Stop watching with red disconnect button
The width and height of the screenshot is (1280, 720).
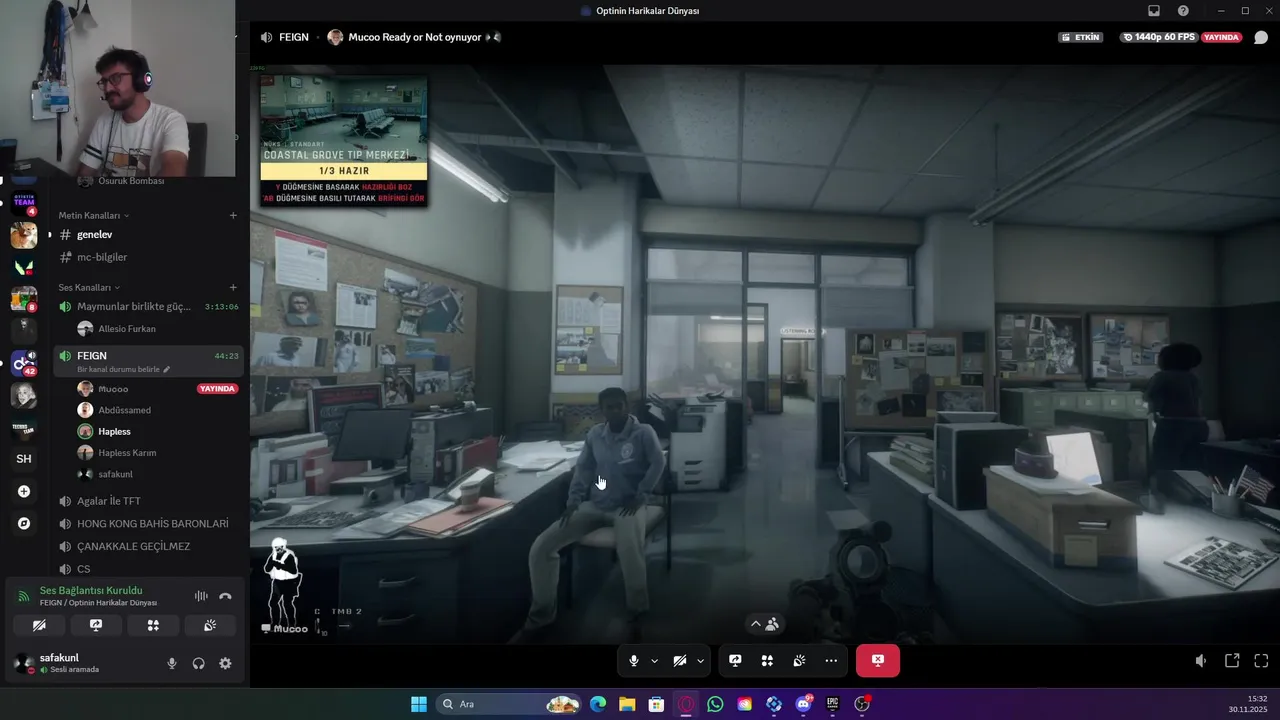click(x=878, y=661)
